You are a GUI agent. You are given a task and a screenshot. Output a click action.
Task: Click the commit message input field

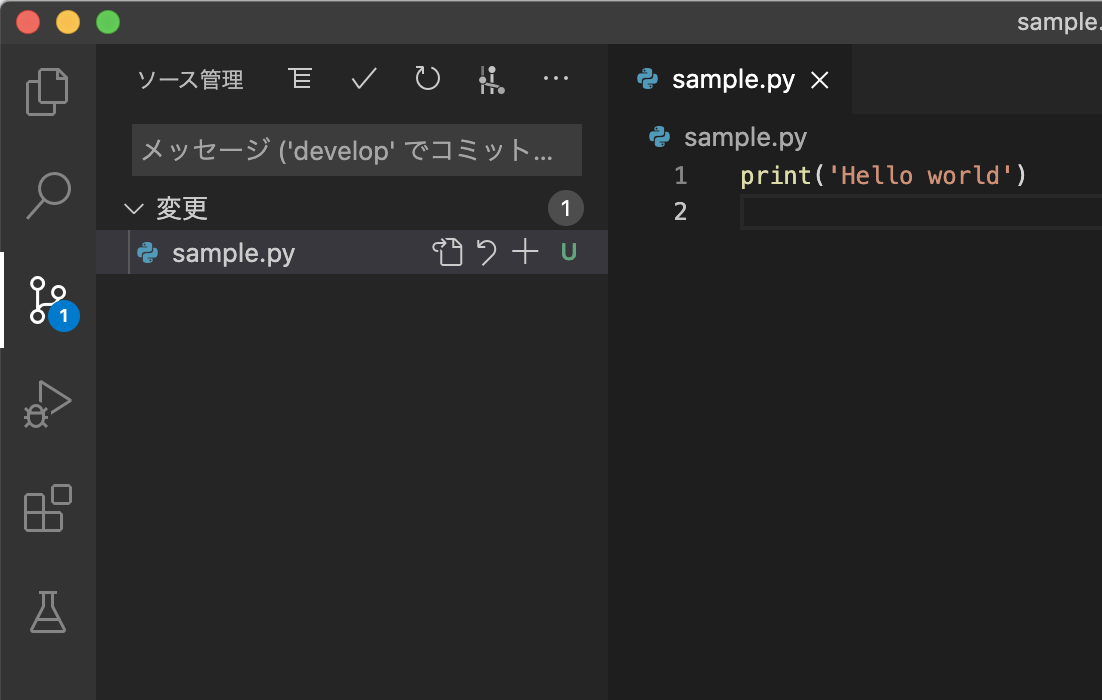click(356, 150)
